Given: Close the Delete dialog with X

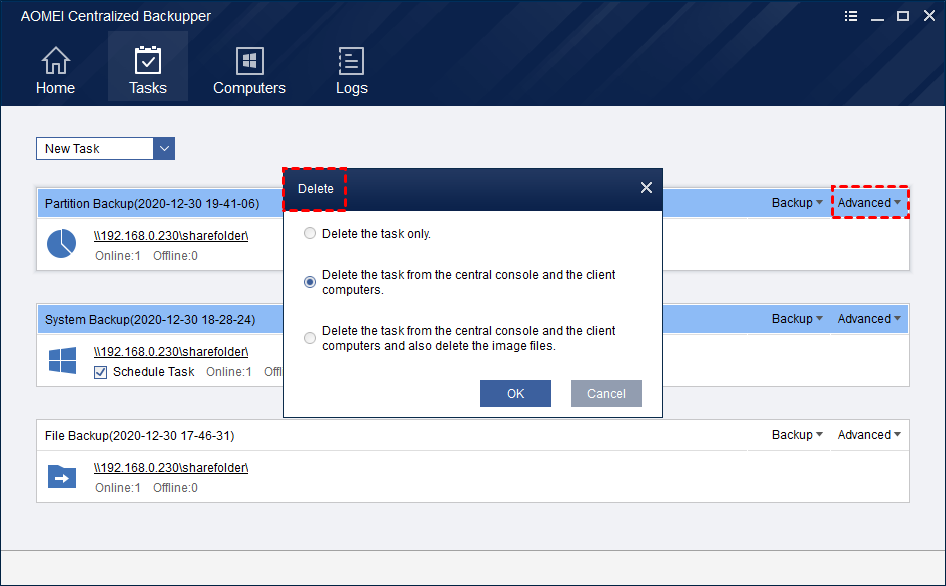Looking at the screenshot, I should click(646, 188).
